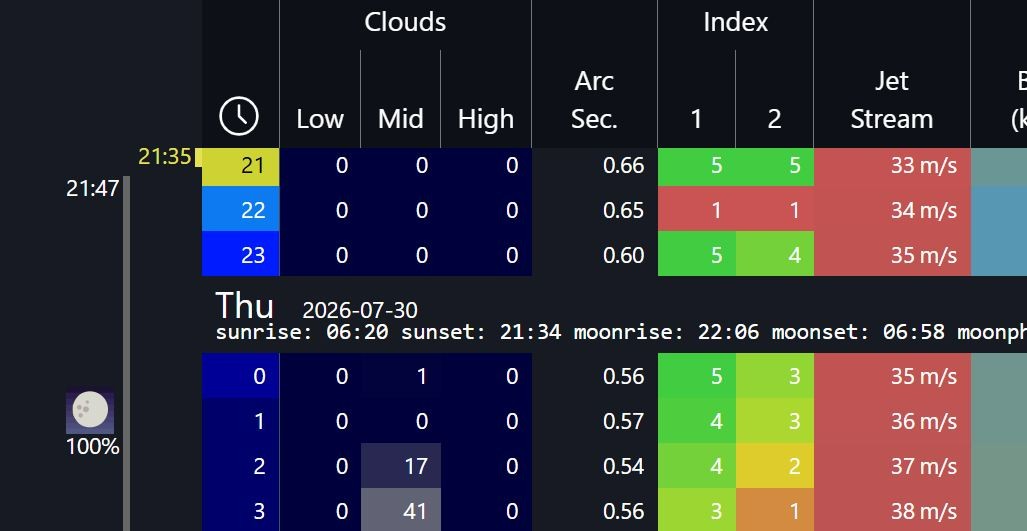1027x531 pixels.
Task: Click the Thu day heading
Action: pyautogui.click(x=244, y=305)
